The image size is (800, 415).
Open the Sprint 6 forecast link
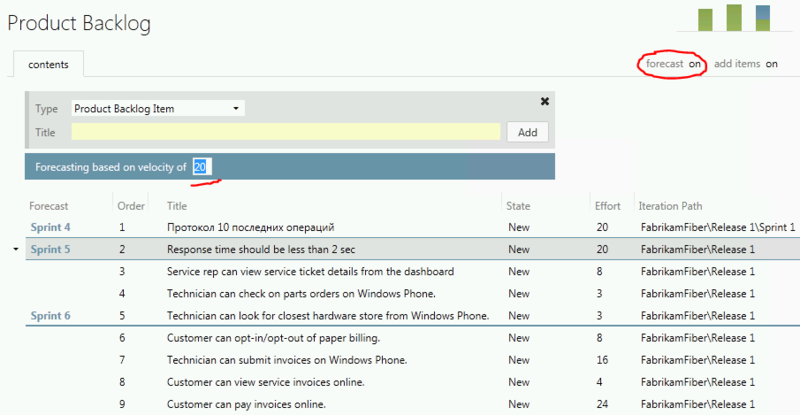pyautogui.click(x=51, y=315)
